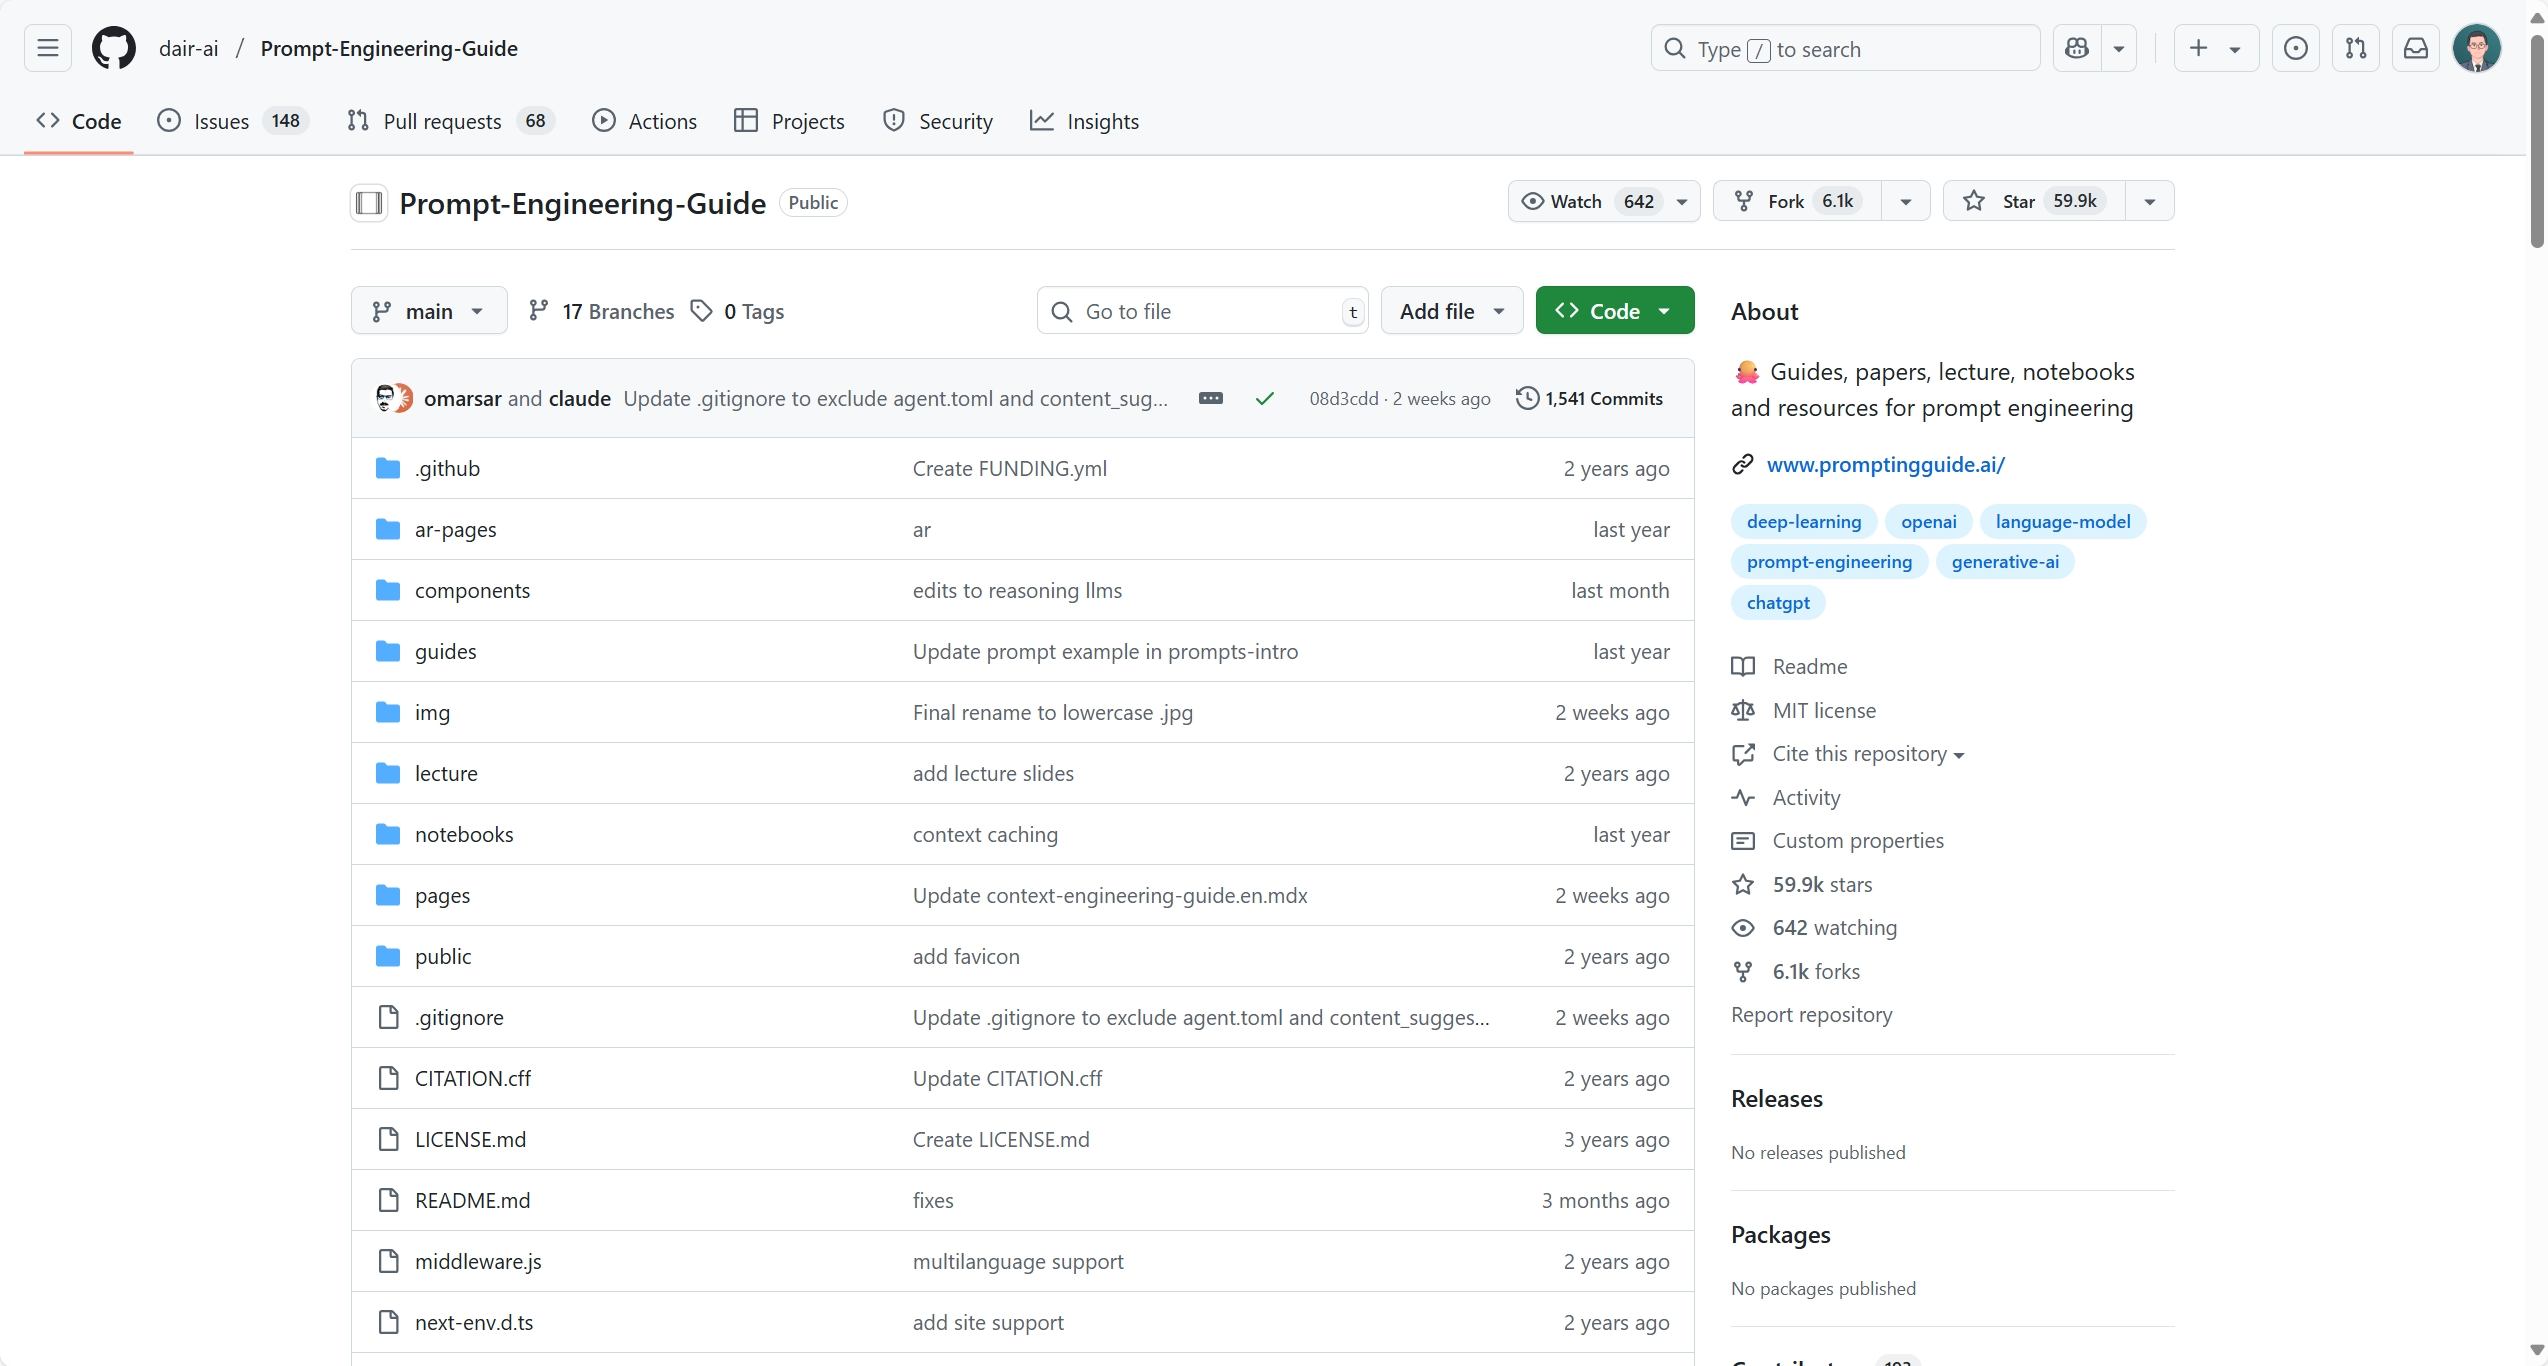Click the green commit status checkmark
This screenshot has height=1366, width=2548.
click(x=1264, y=398)
